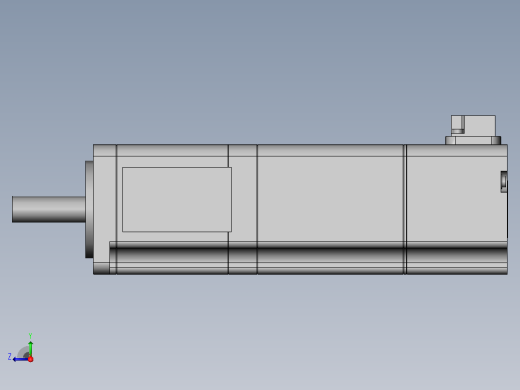Select the connector housing atop the motor

coord(473,125)
